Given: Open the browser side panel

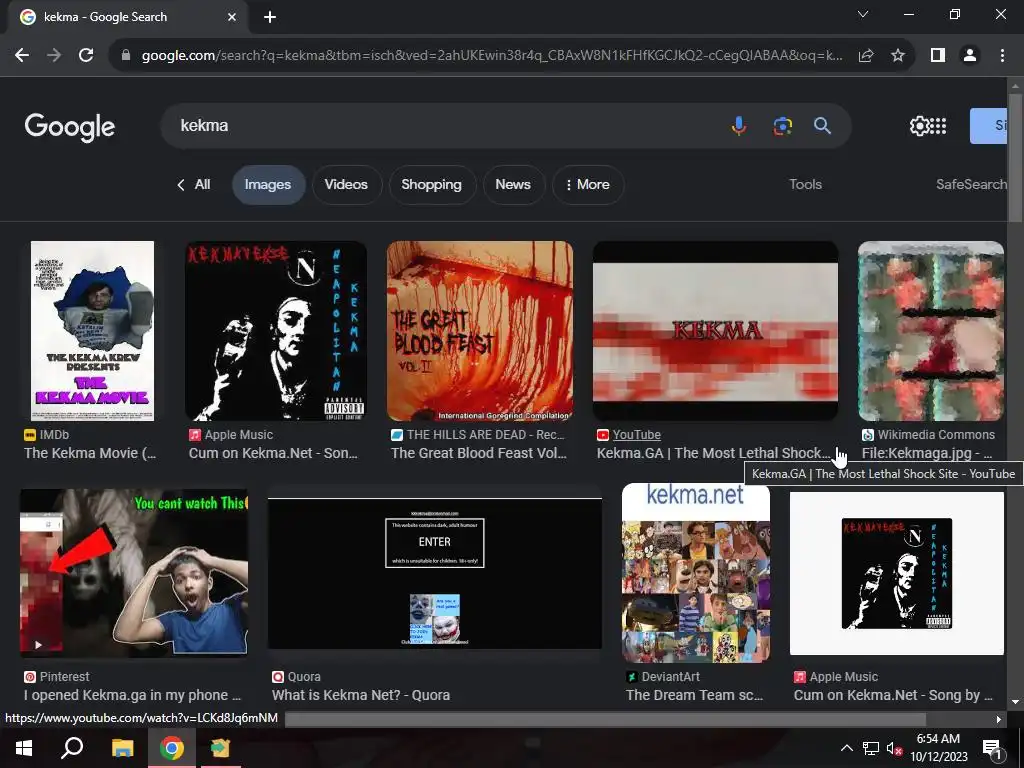Looking at the screenshot, I should tap(938, 56).
